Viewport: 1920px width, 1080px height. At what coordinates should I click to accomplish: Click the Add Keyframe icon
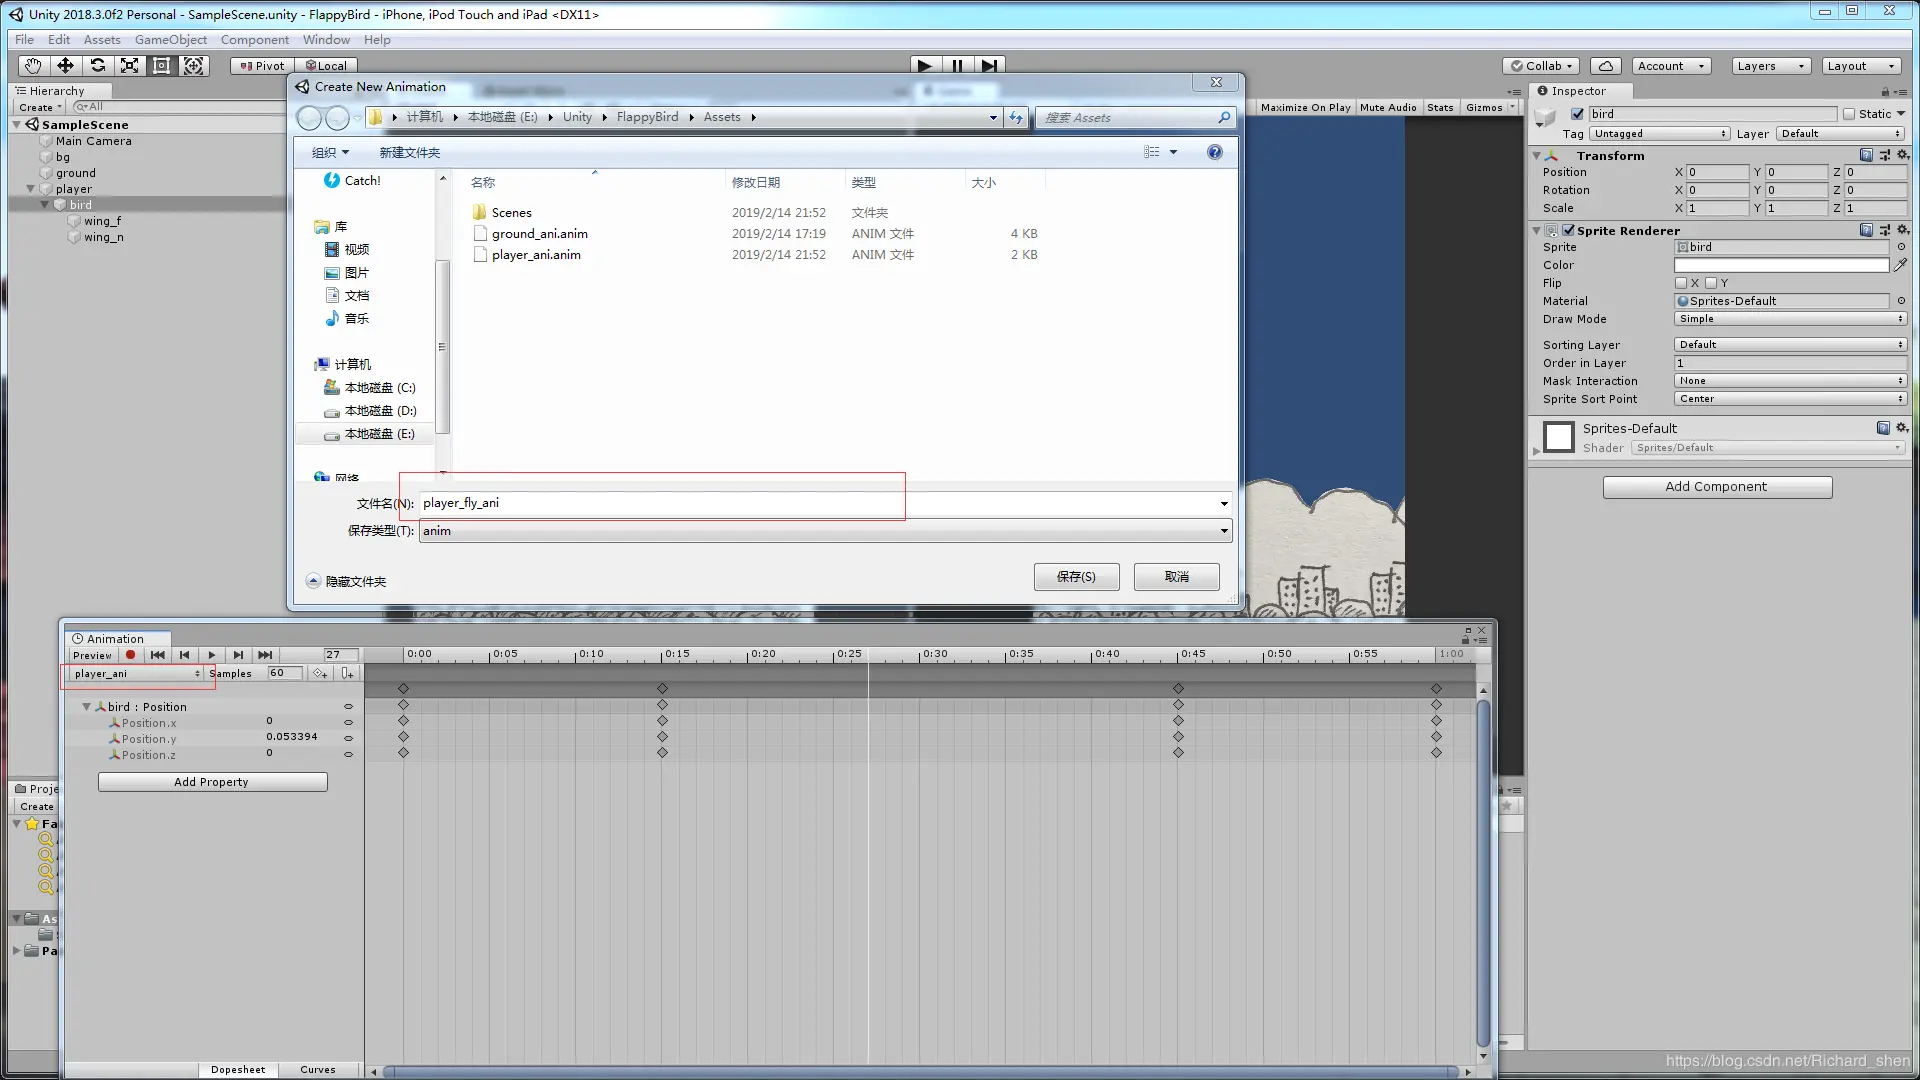(x=320, y=674)
